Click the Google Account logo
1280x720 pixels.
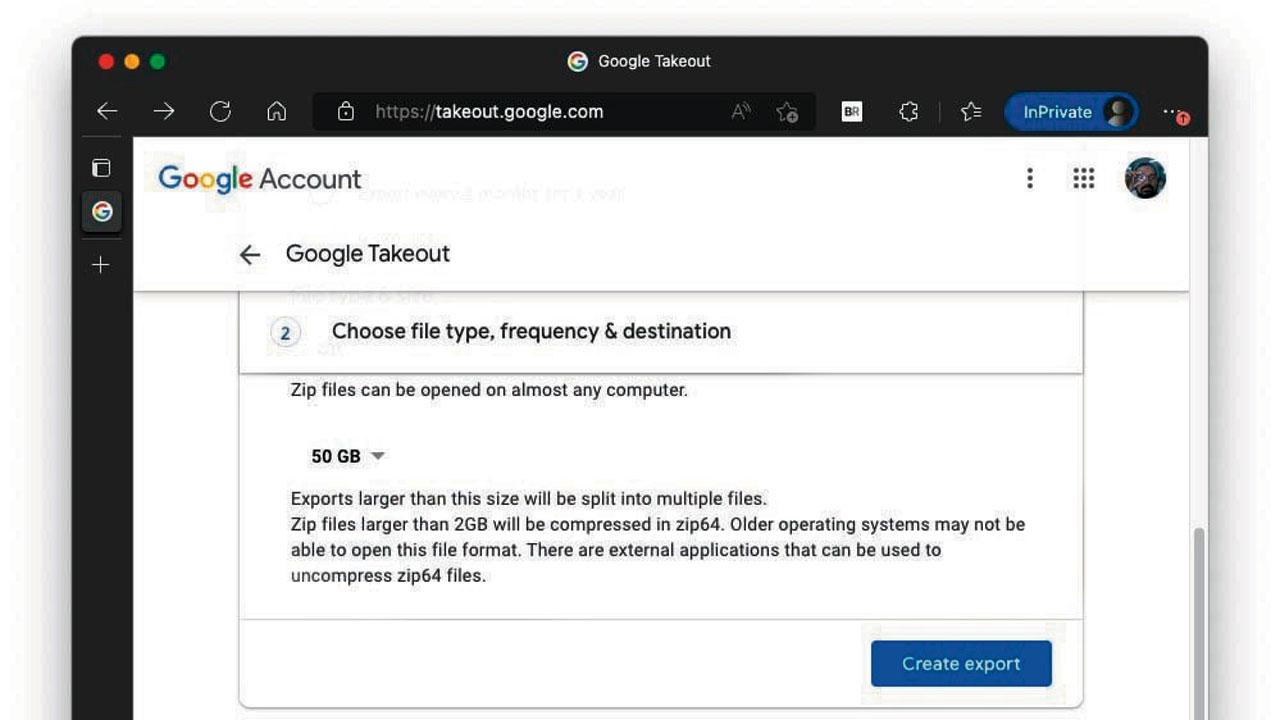[260, 179]
